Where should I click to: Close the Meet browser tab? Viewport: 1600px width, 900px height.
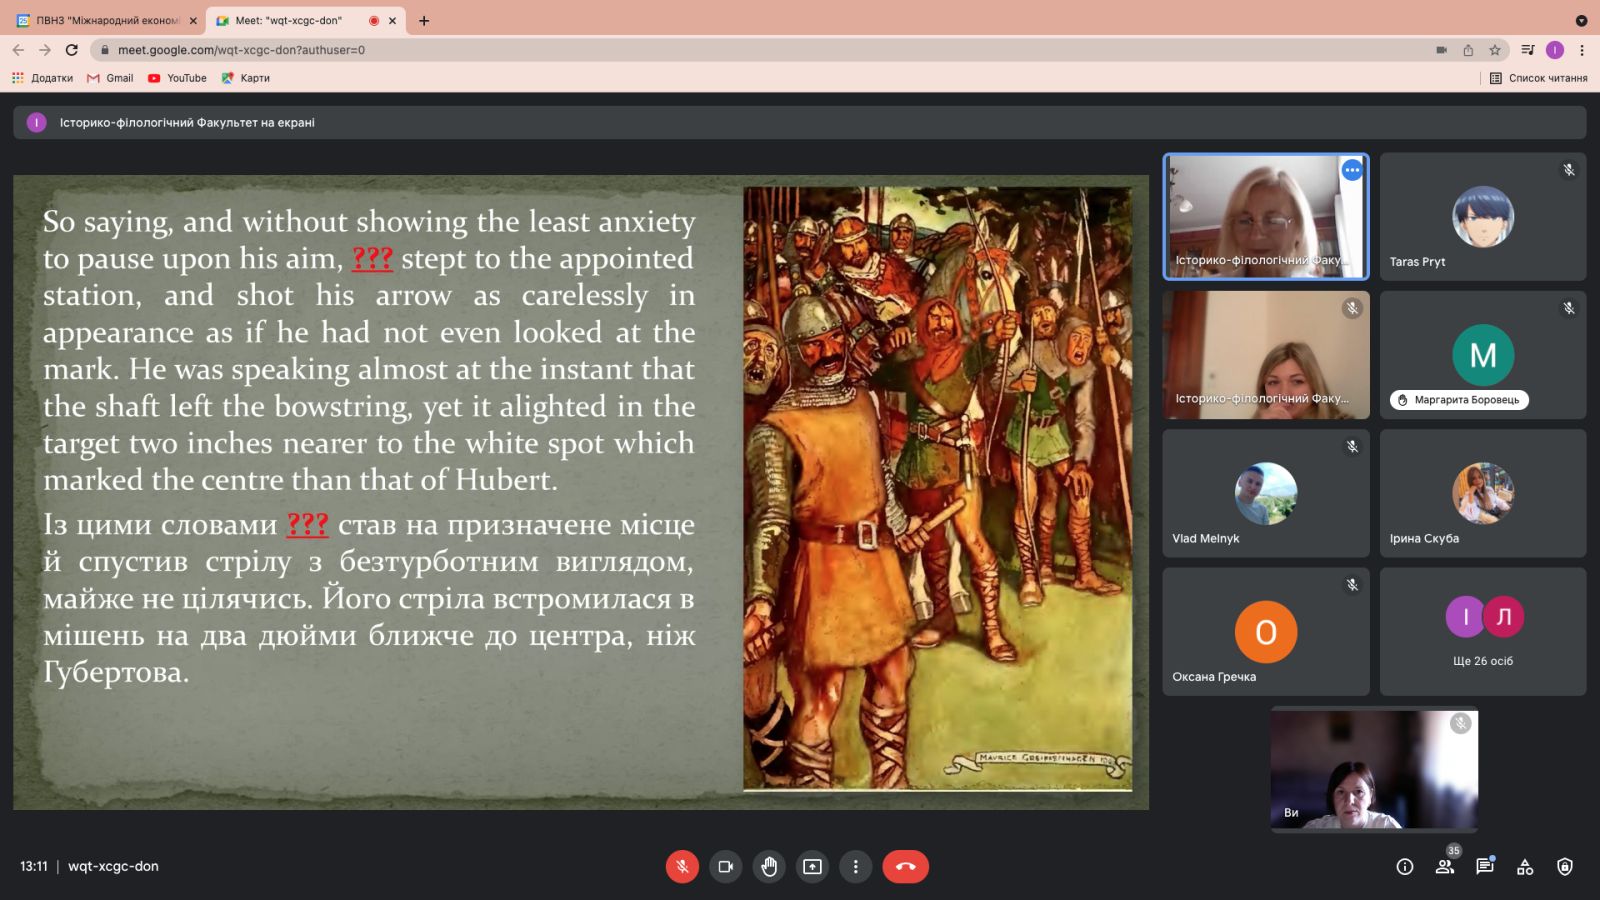[392, 20]
